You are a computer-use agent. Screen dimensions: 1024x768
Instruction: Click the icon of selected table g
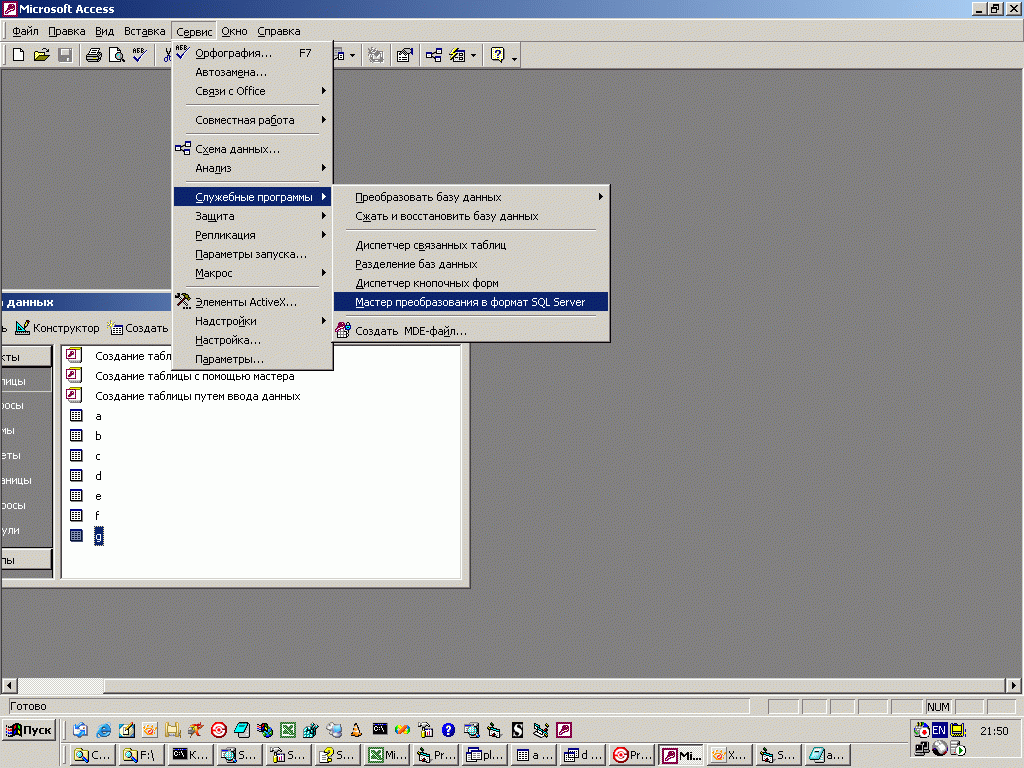click(76, 536)
